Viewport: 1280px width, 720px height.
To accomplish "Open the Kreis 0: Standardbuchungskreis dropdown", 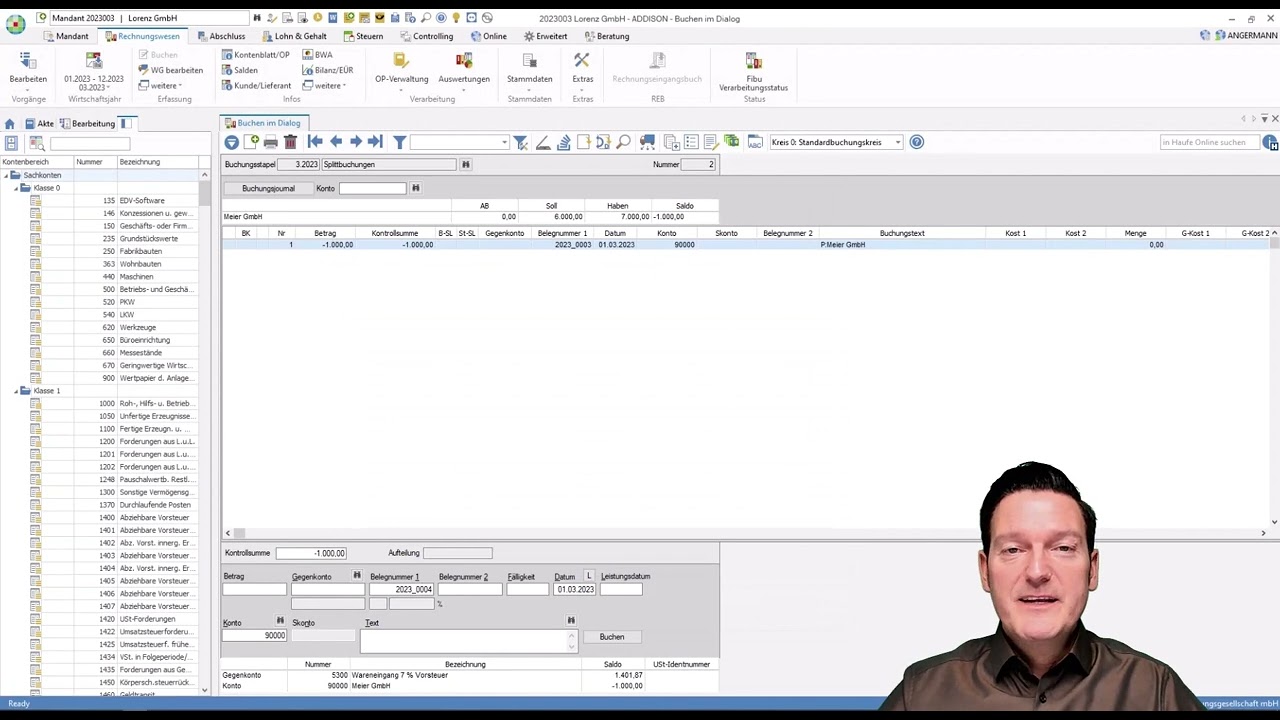I will coord(897,142).
